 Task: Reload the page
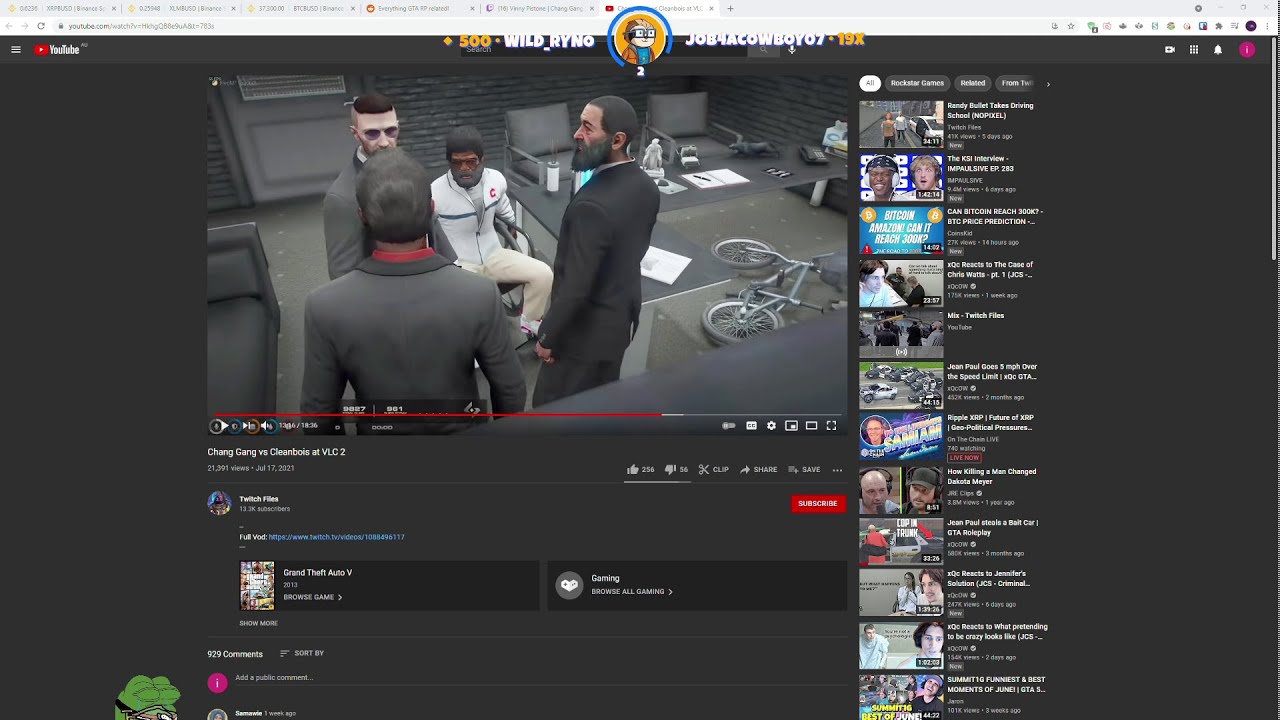(x=41, y=26)
